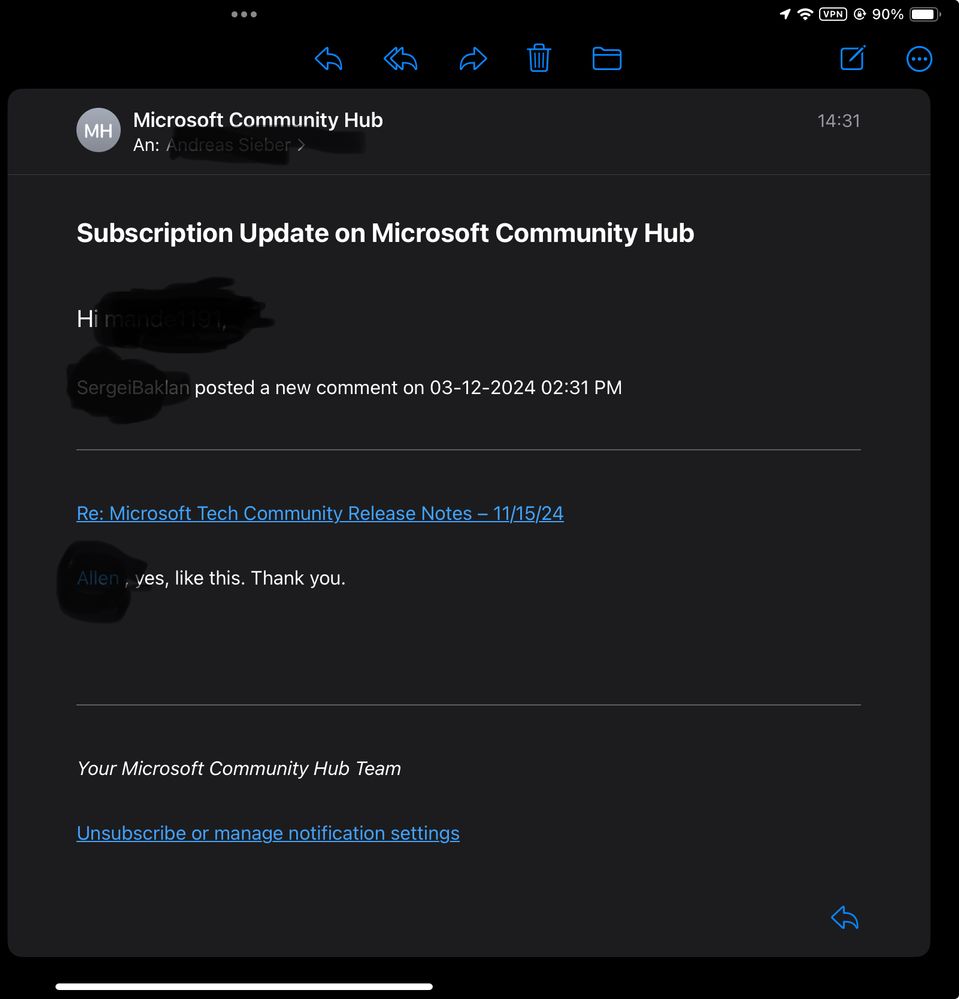Tap the Reply All double-arrow icon
Screen dimensions: 959x999
401,59
